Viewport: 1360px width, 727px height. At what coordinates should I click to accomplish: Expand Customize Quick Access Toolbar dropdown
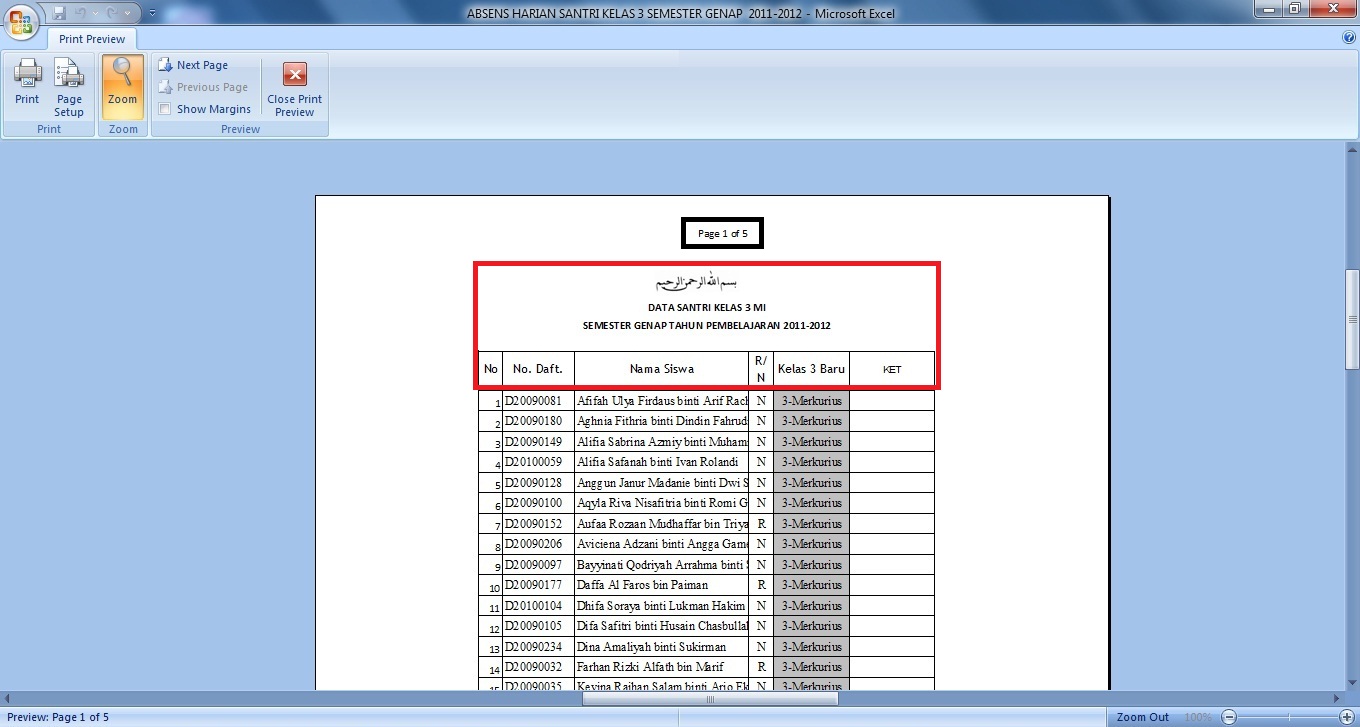tap(151, 13)
